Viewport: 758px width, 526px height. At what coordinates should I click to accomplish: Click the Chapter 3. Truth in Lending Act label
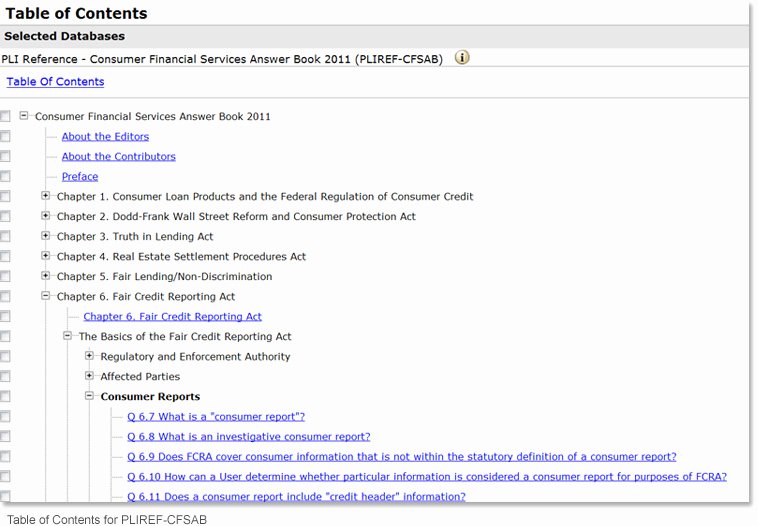(135, 236)
